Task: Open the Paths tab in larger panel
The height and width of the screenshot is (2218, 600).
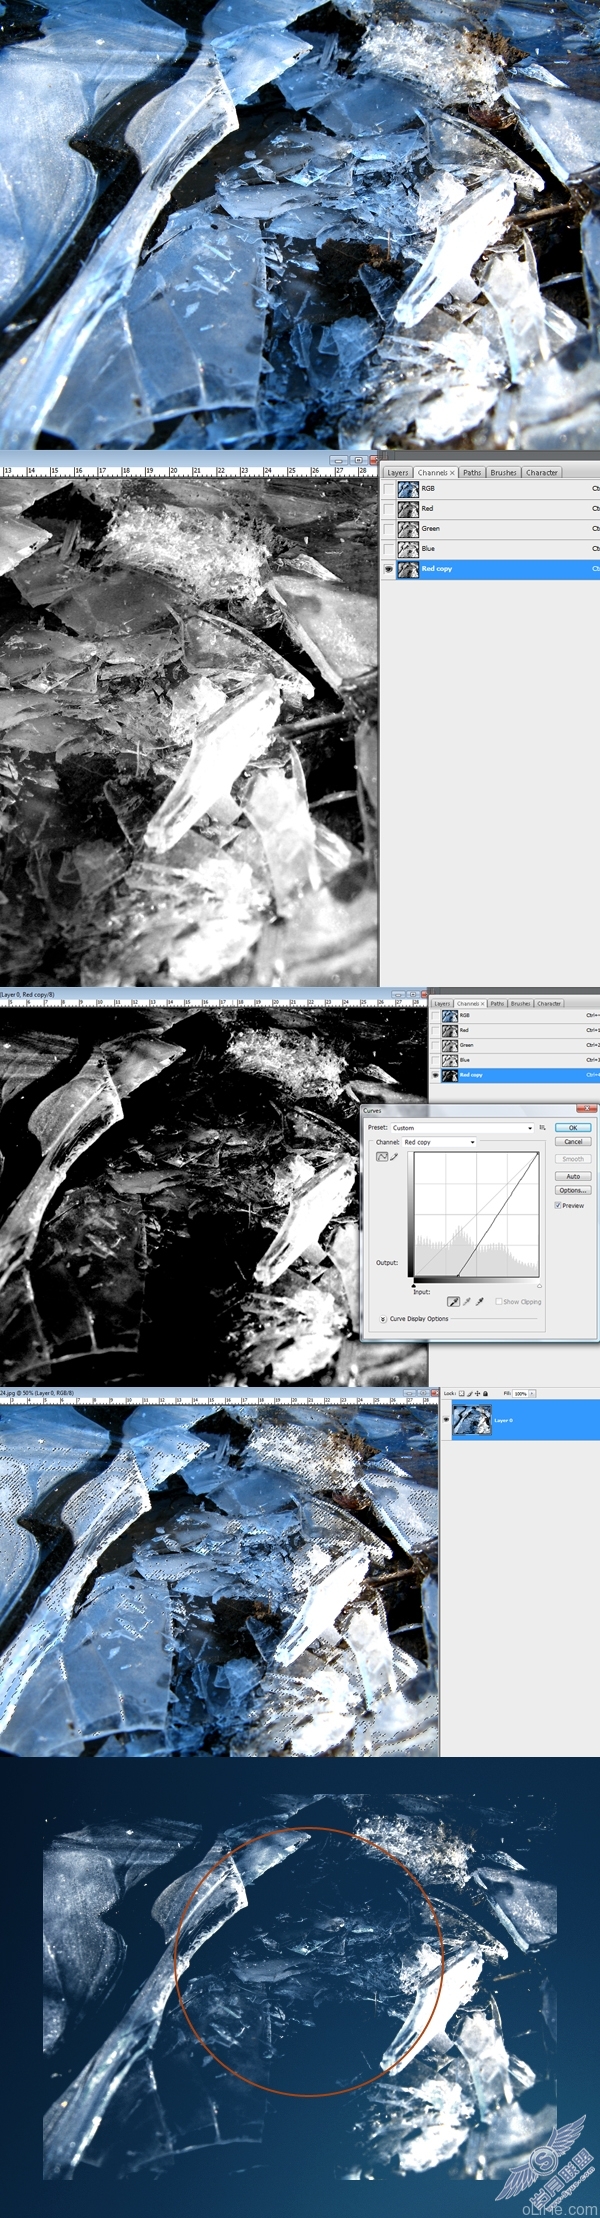Action: tap(472, 472)
